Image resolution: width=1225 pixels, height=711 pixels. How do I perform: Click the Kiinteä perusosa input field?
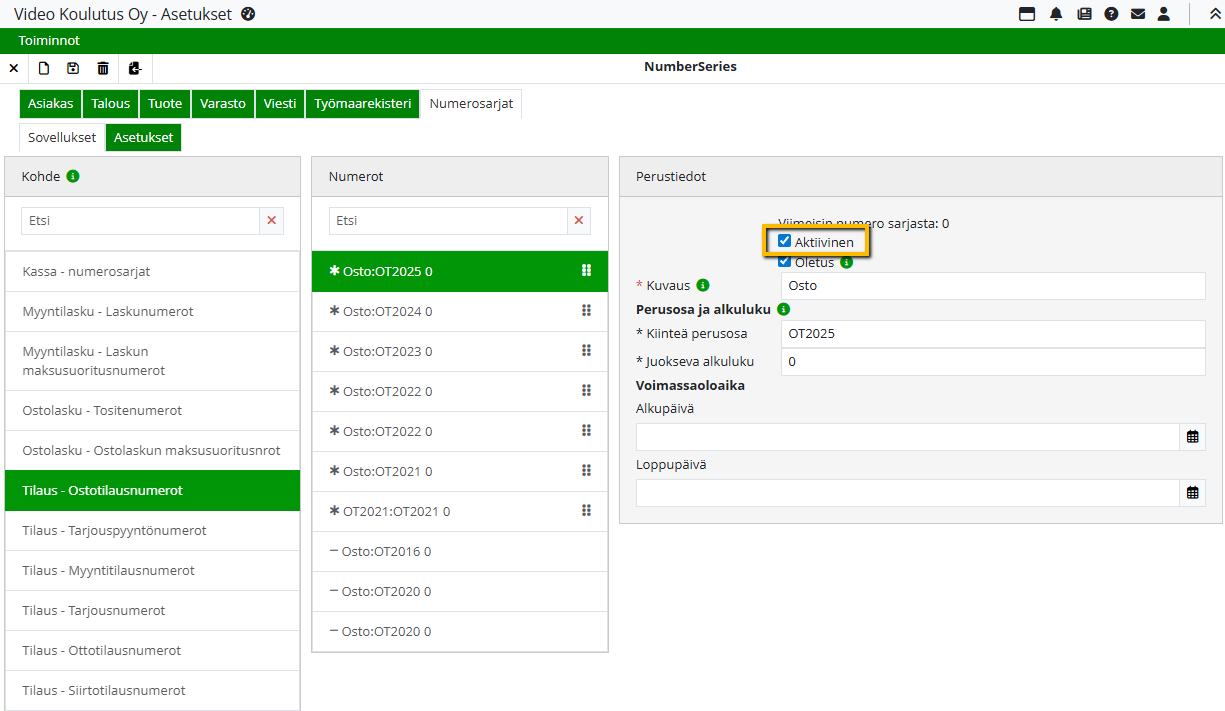(992, 334)
